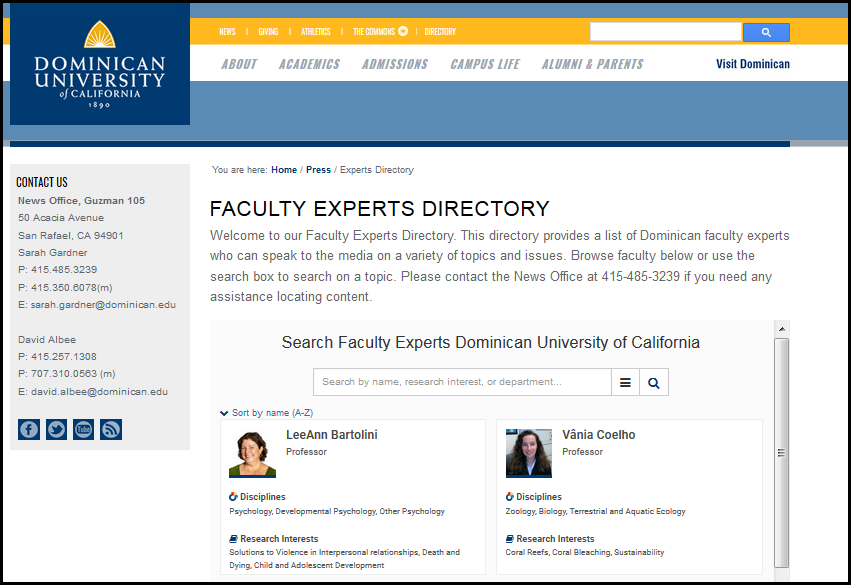Click the Visit Dominican link
The width and height of the screenshot is (851, 585).
coord(753,64)
